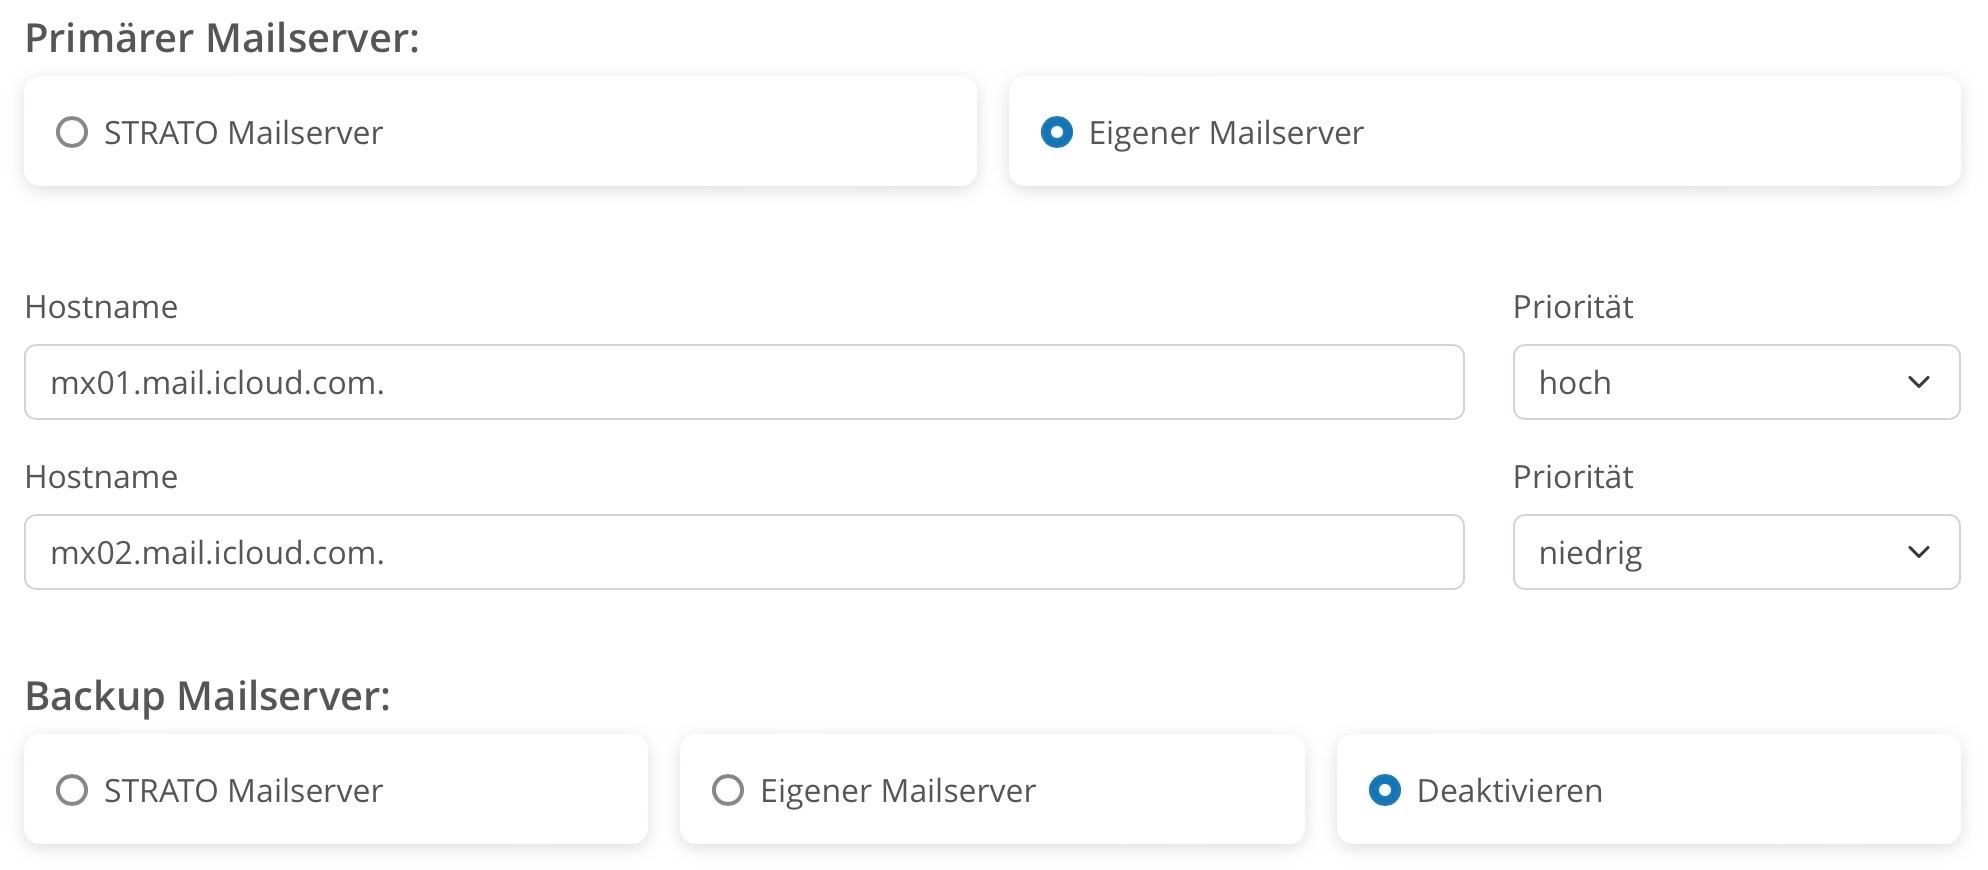Select the Deaktivieren backup option
This screenshot has height=870, width=1988.
(x=1385, y=791)
